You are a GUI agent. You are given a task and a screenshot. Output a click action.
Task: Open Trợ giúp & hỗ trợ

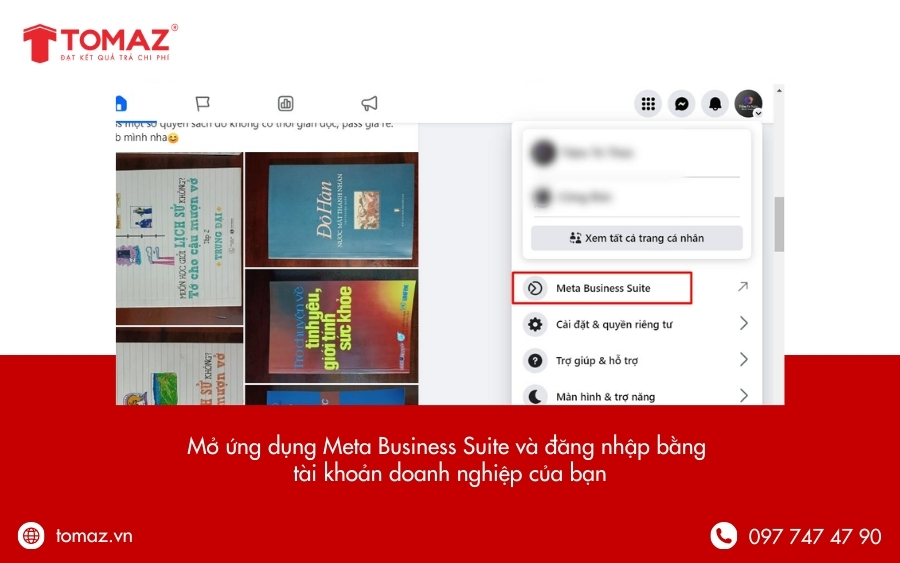coord(637,360)
